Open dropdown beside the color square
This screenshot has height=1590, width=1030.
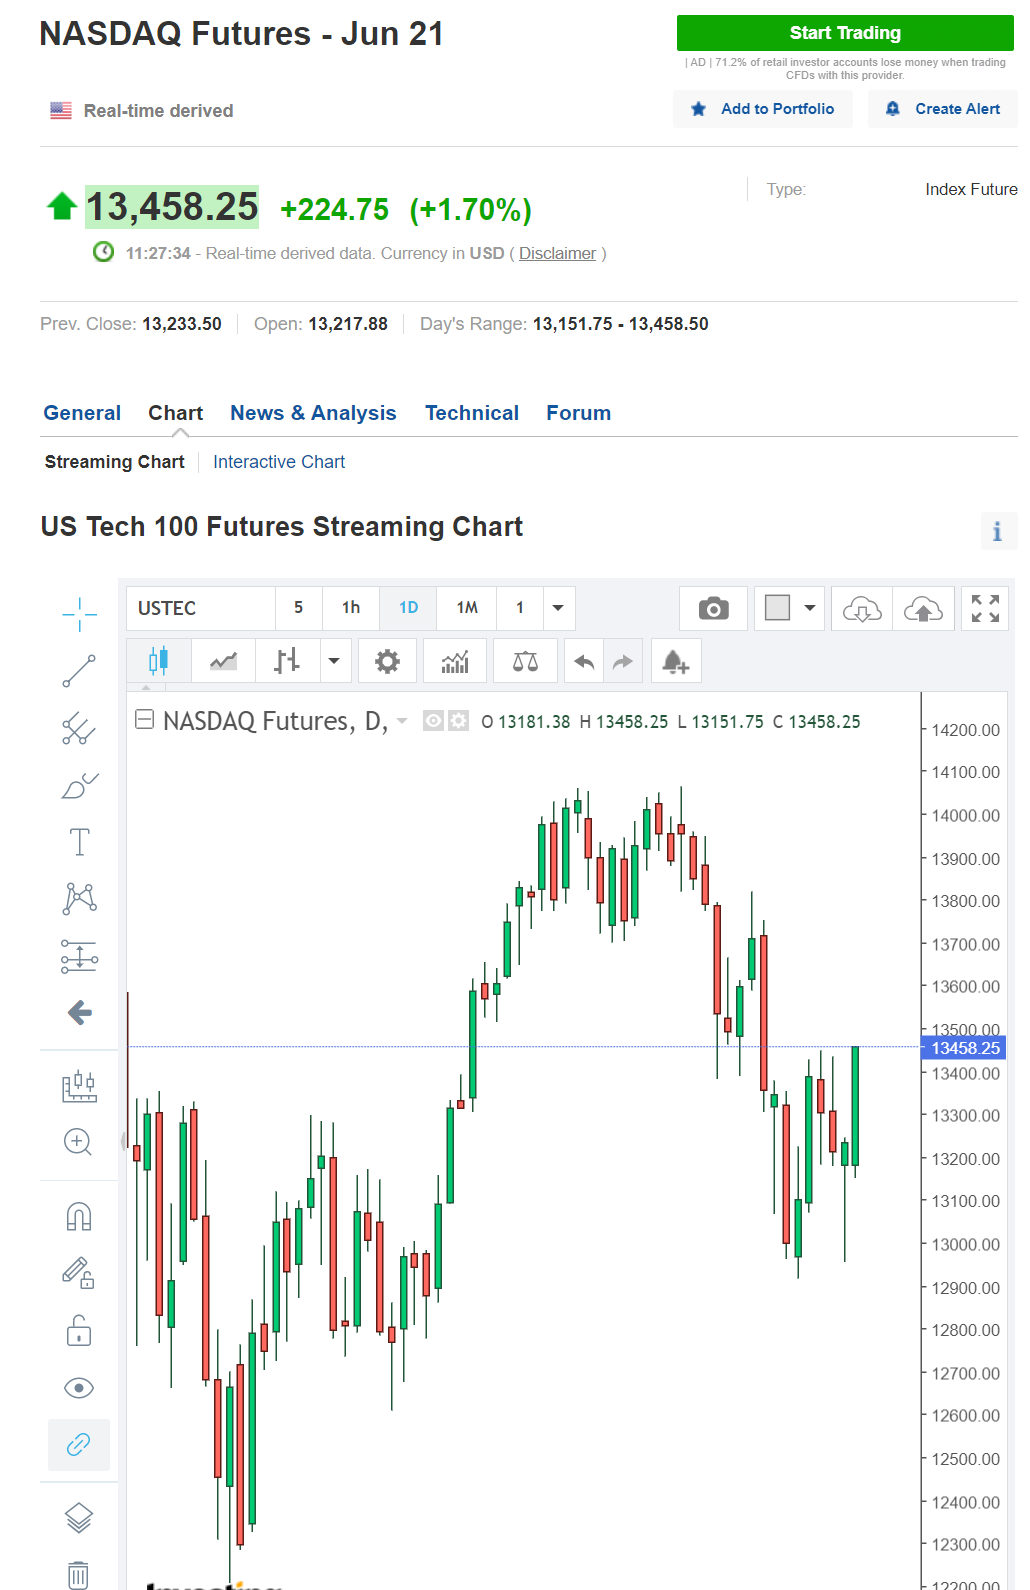pos(810,608)
